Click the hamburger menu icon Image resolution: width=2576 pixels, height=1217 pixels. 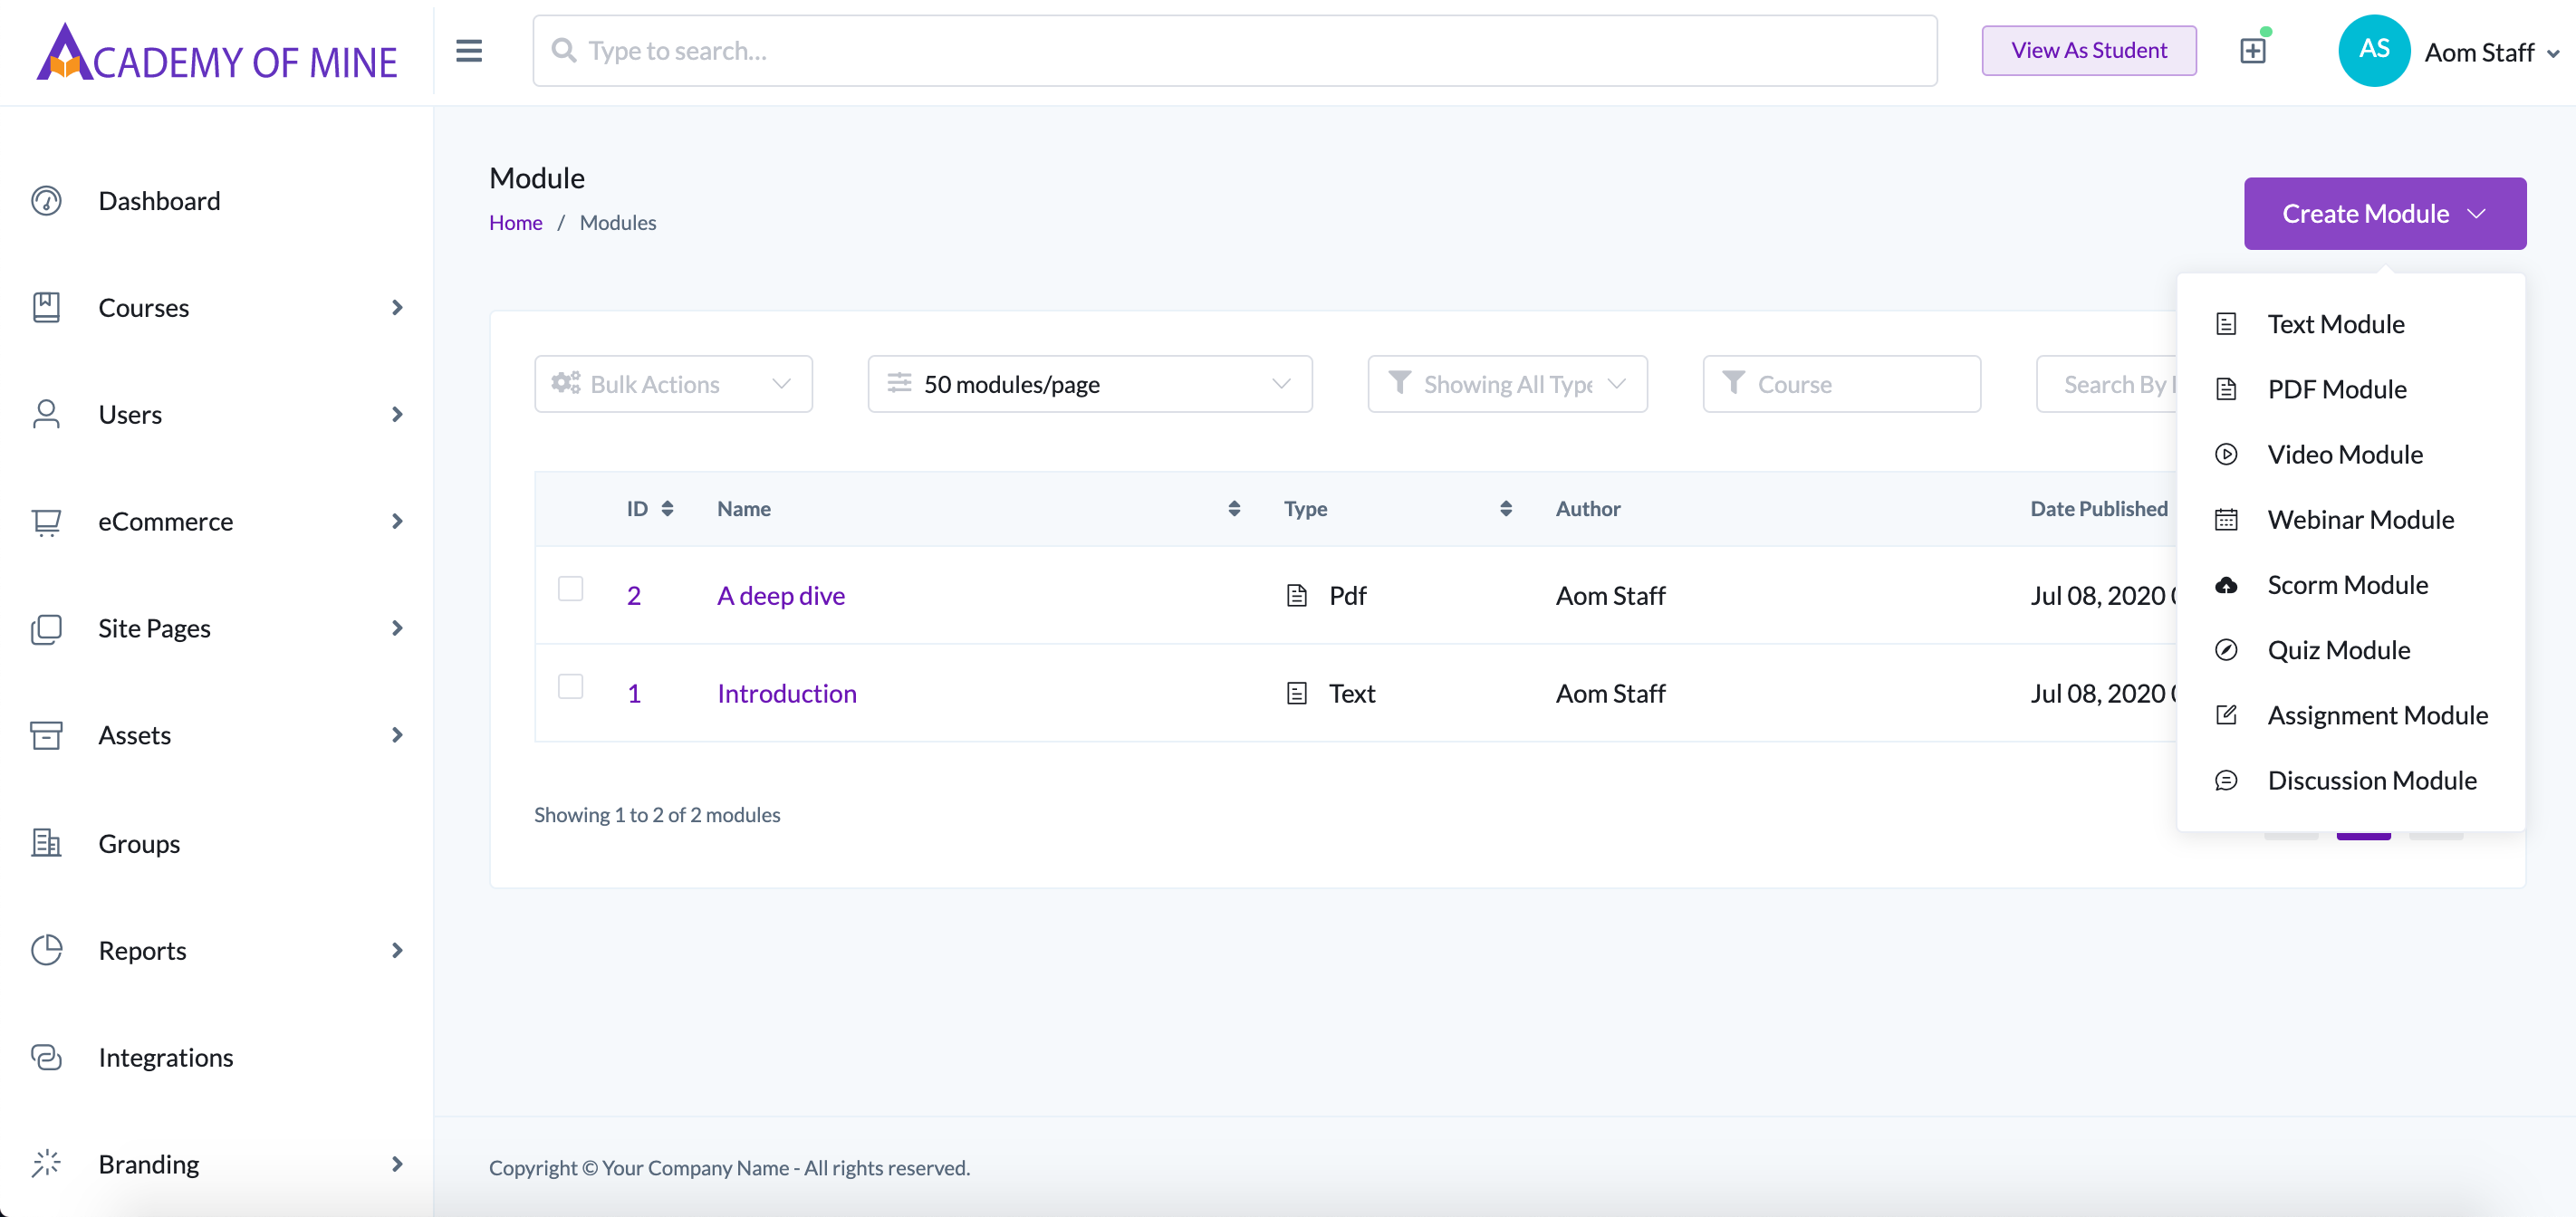[x=469, y=51]
